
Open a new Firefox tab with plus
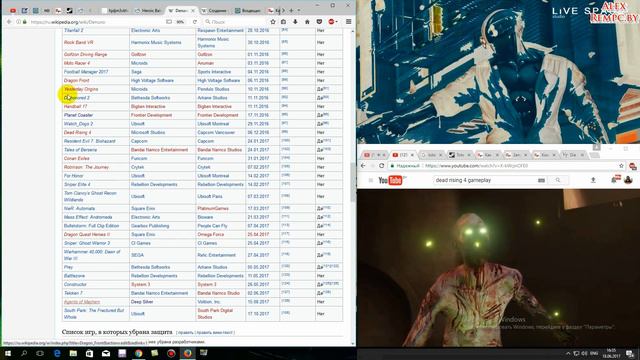click(291, 11)
